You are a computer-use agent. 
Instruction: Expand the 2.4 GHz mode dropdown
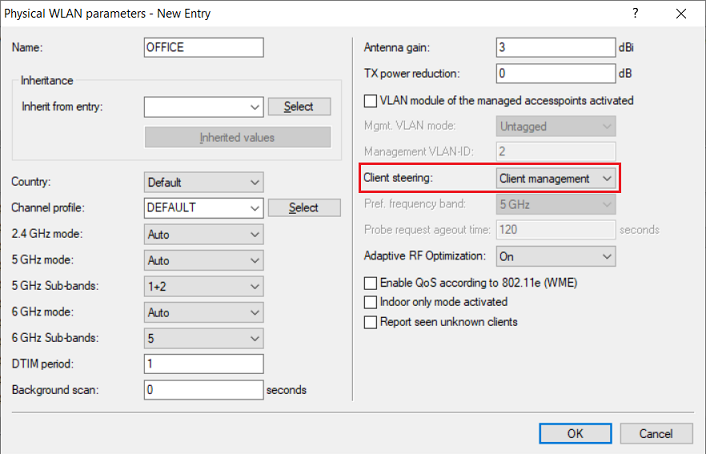[x=203, y=234]
